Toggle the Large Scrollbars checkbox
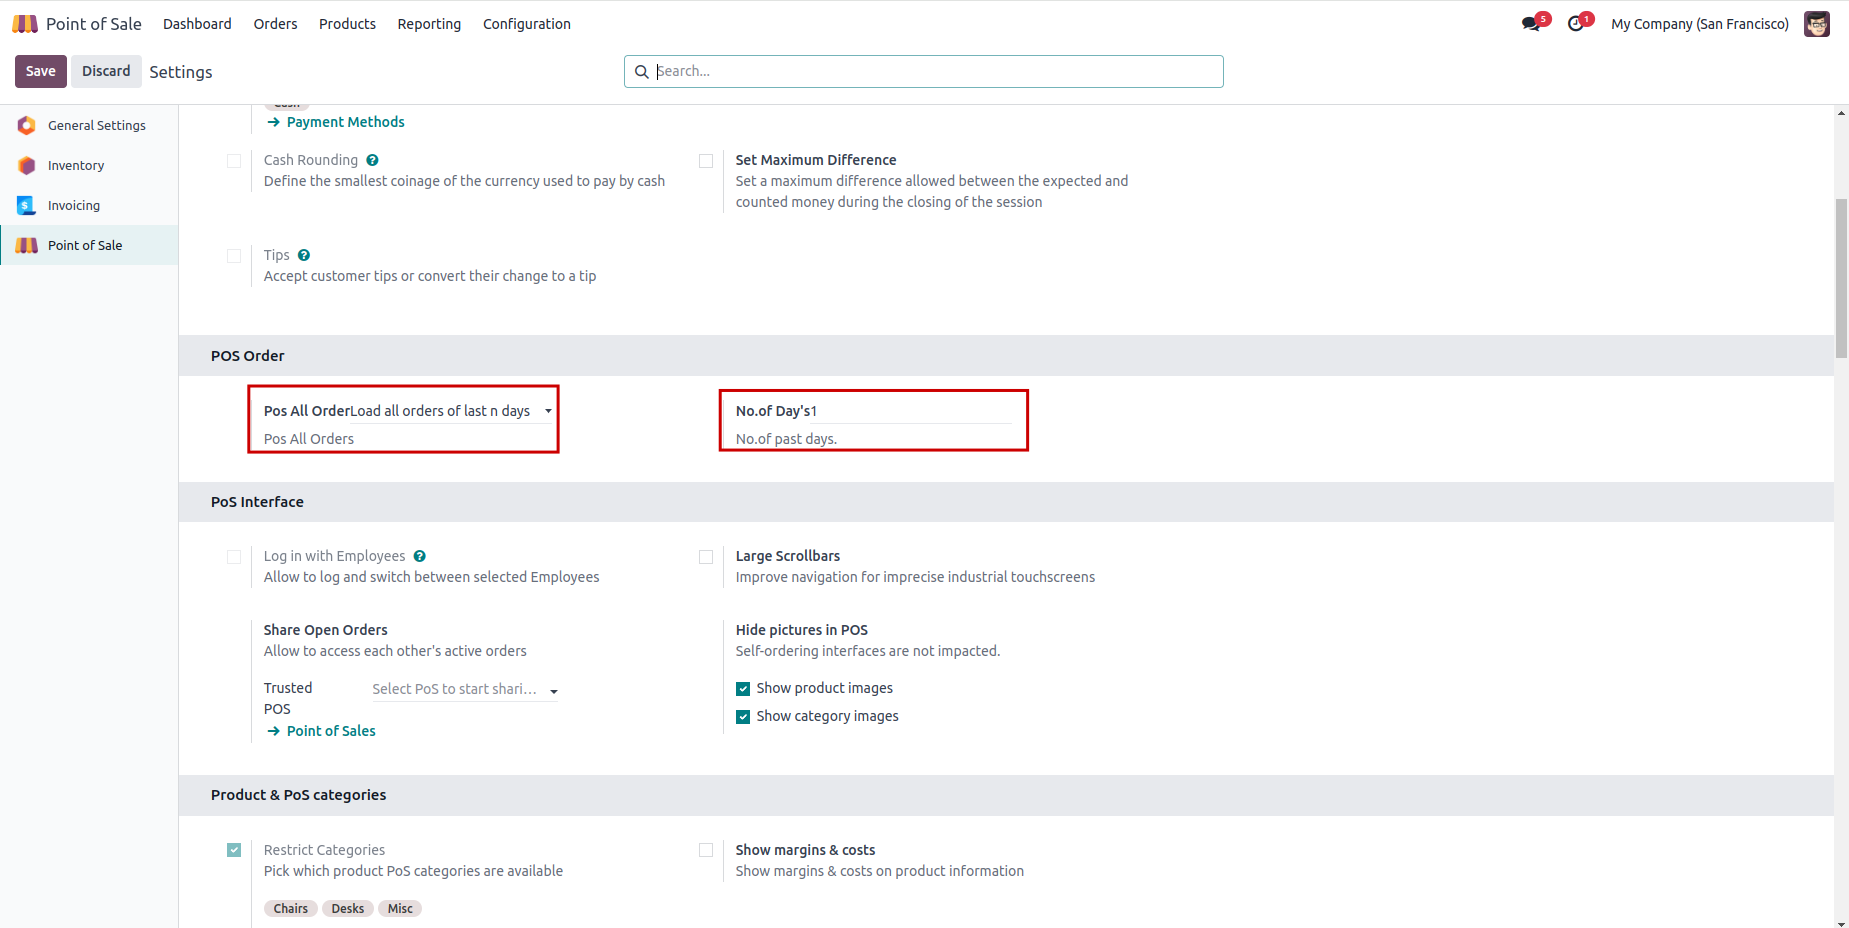 point(706,557)
